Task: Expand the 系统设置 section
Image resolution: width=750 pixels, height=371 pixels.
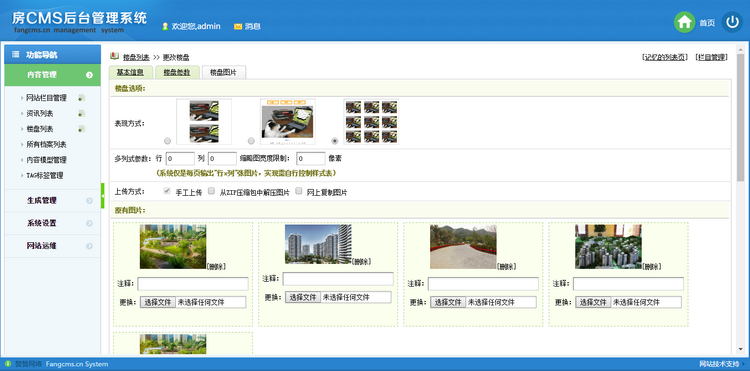Action: 53,223
